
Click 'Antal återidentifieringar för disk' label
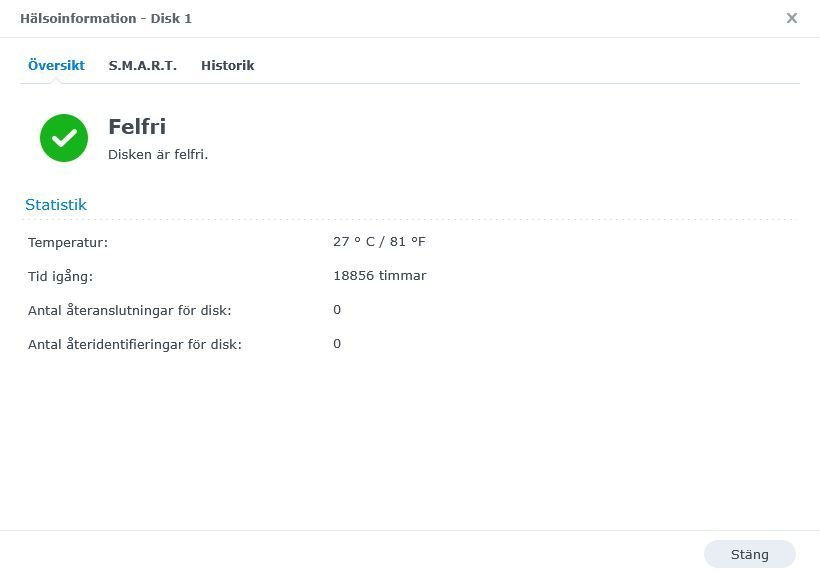pos(135,344)
